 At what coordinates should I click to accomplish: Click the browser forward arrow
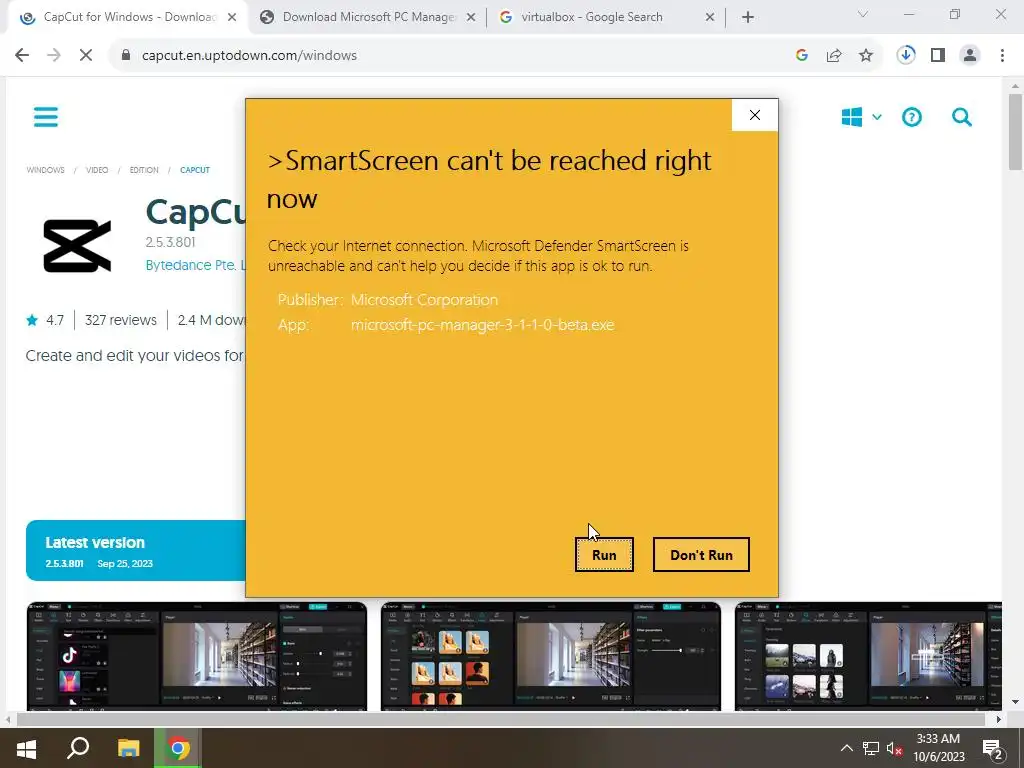pyautogui.click(x=54, y=56)
